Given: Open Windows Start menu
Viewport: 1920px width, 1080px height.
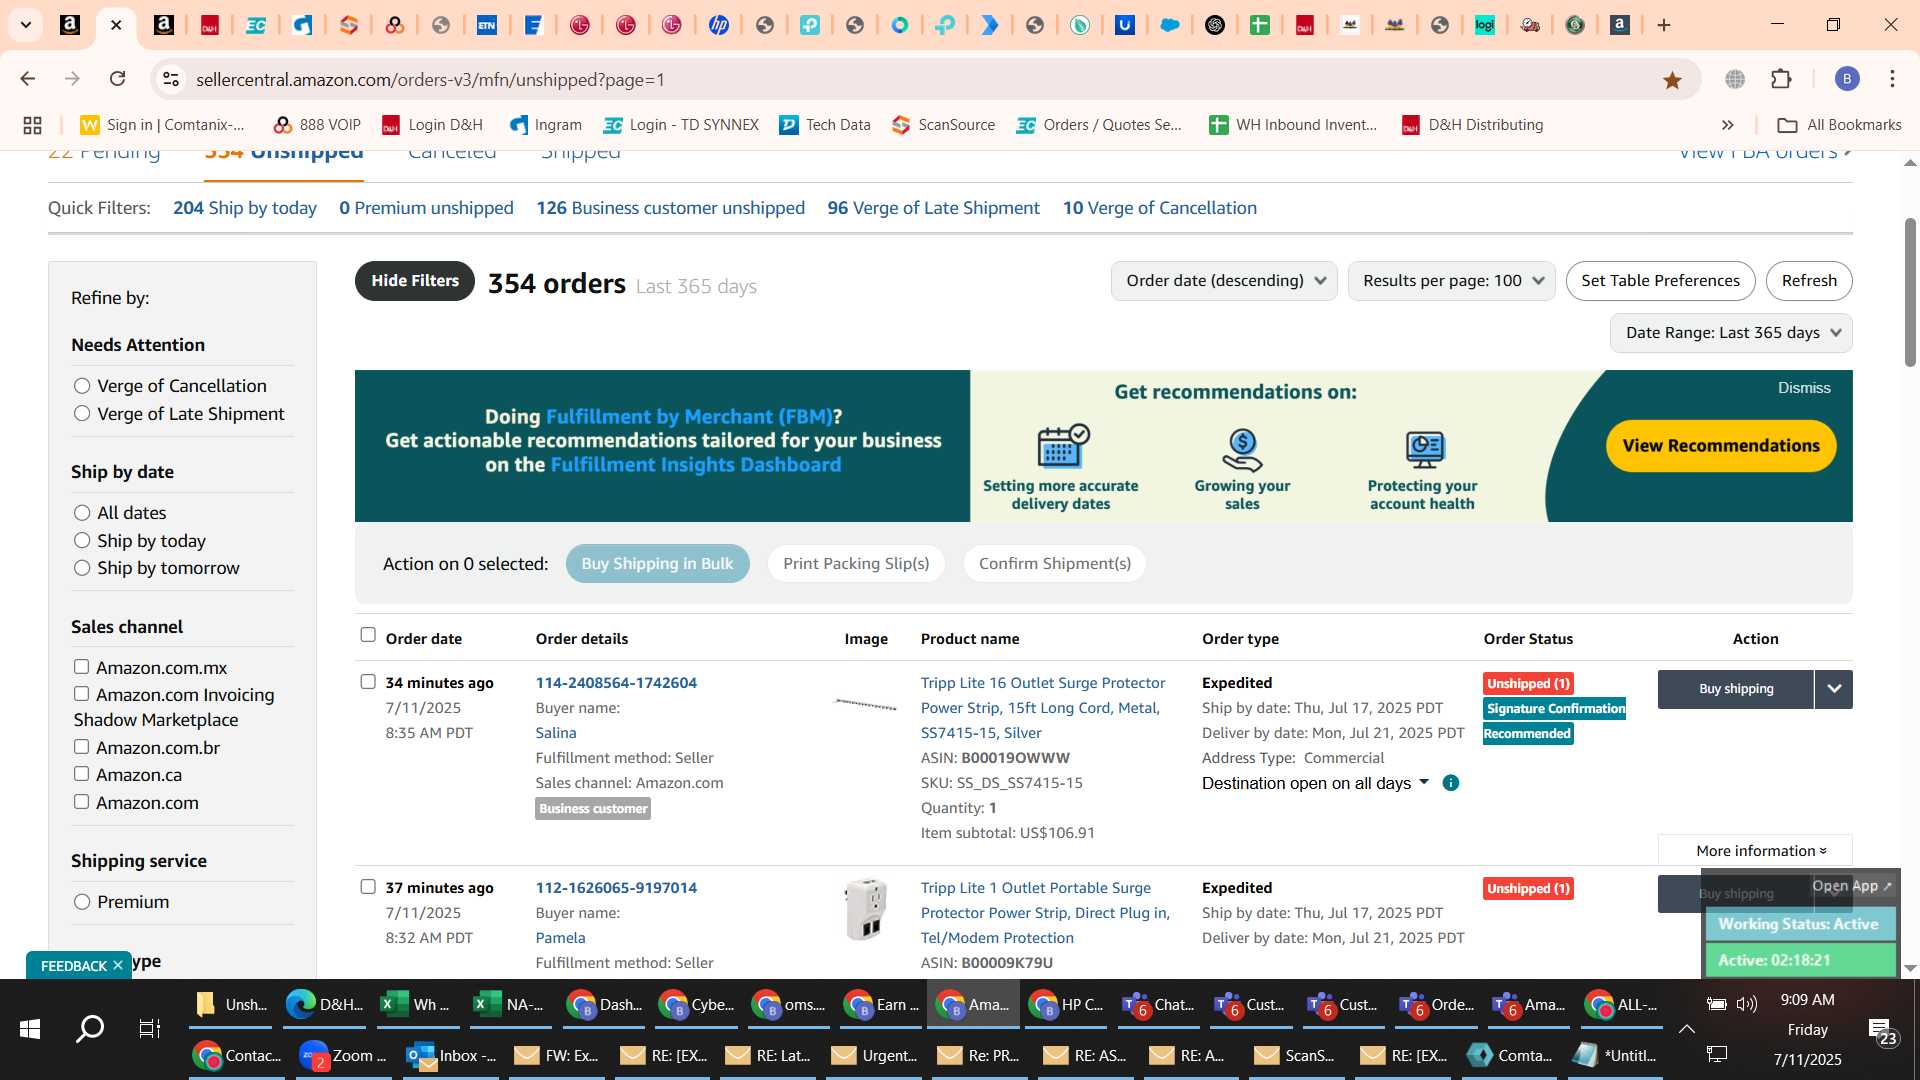Looking at the screenshot, I should click(29, 1028).
